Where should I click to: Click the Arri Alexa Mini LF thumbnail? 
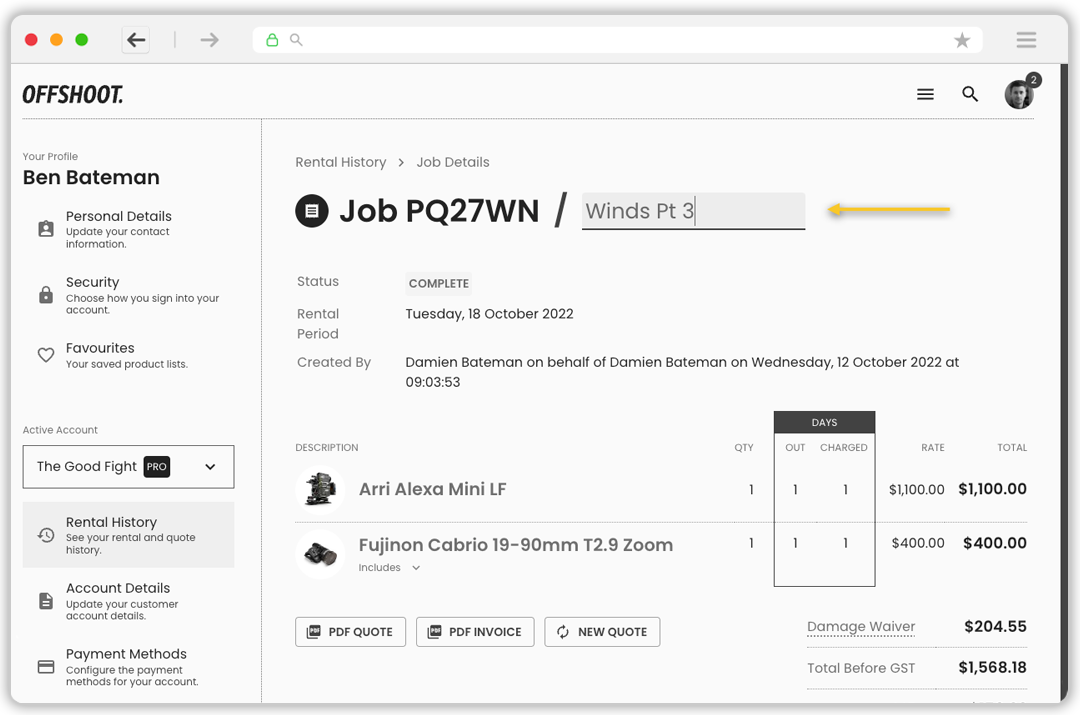pos(320,490)
